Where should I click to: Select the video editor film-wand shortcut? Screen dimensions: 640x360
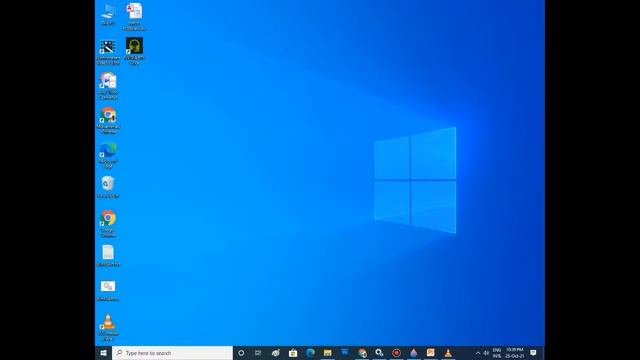pyautogui.click(x=108, y=52)
